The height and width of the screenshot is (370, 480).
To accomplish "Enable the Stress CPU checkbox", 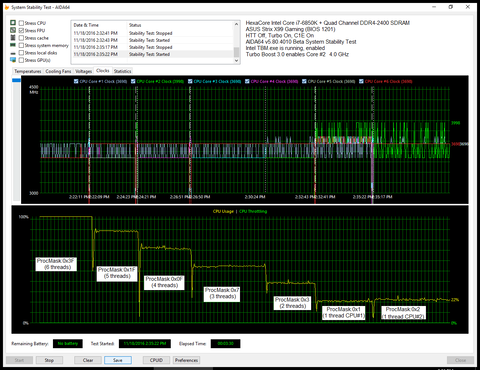I will click(x=21, y=23).
